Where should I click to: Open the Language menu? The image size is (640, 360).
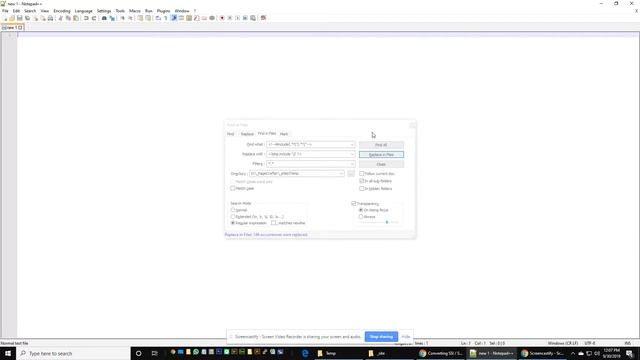point(83,11)
